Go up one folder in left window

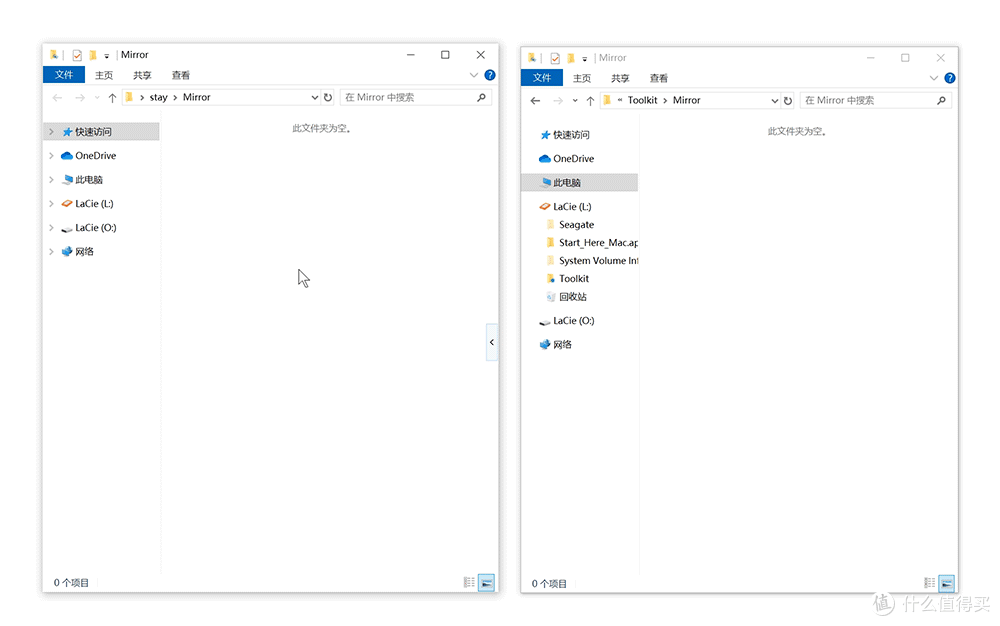click(112, 98)
